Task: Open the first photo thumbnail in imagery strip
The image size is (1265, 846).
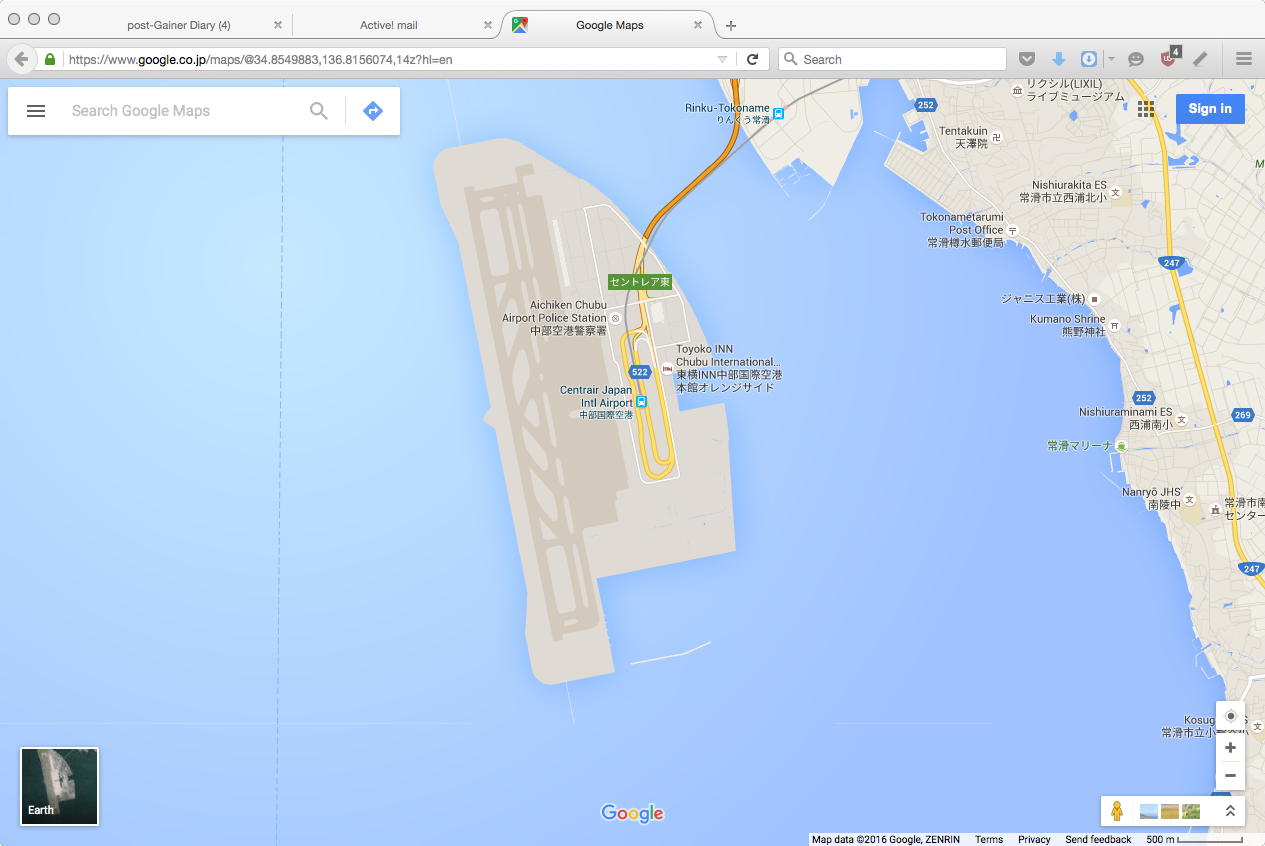Action: tap(1149, 811)
